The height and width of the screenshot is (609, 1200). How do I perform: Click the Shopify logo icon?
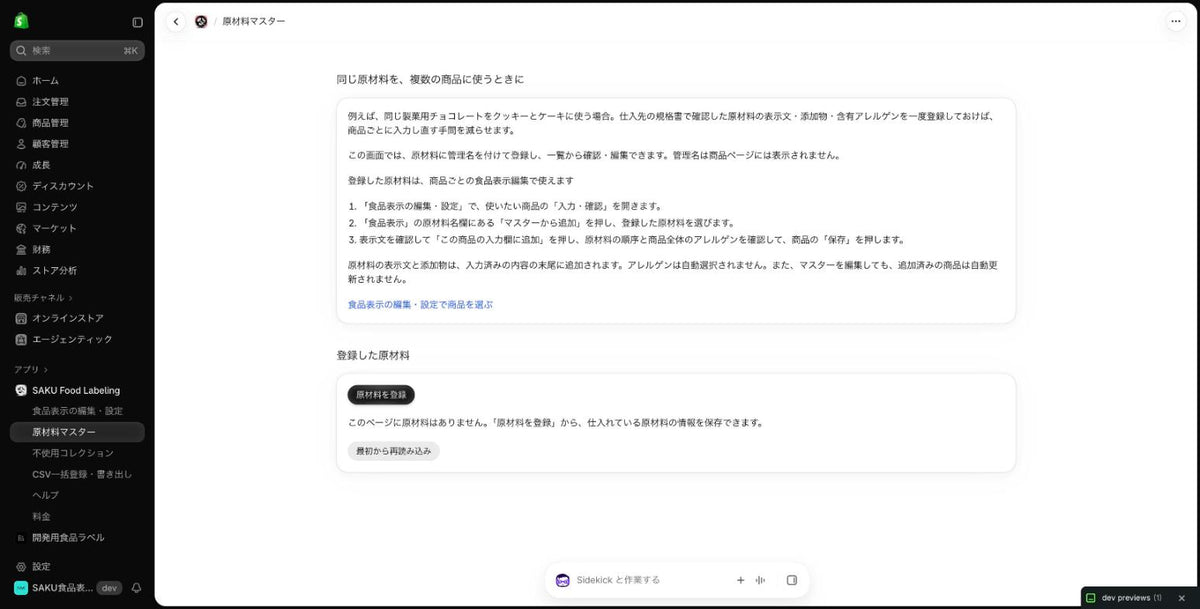[x=21, y=21]
